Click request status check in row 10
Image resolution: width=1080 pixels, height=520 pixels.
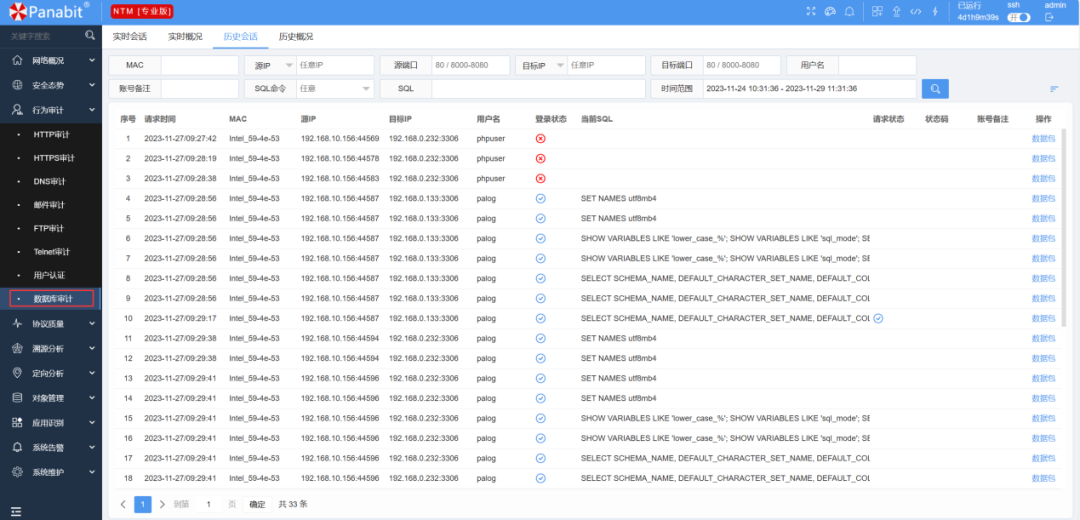[878, 319]
